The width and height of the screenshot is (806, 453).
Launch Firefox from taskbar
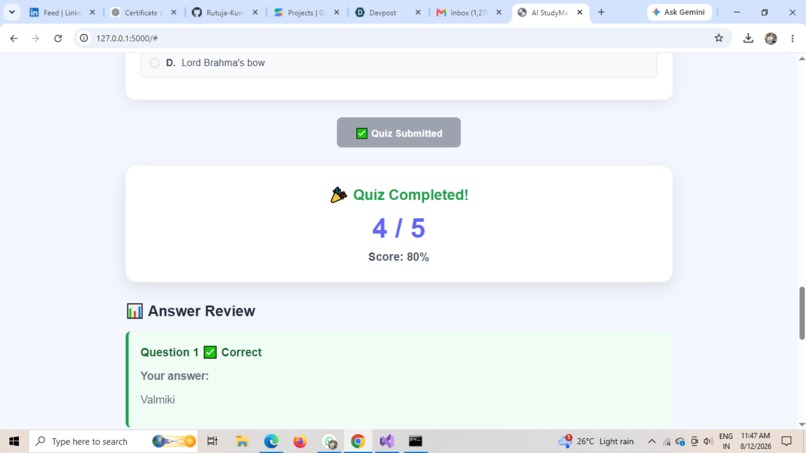(300, 441)
